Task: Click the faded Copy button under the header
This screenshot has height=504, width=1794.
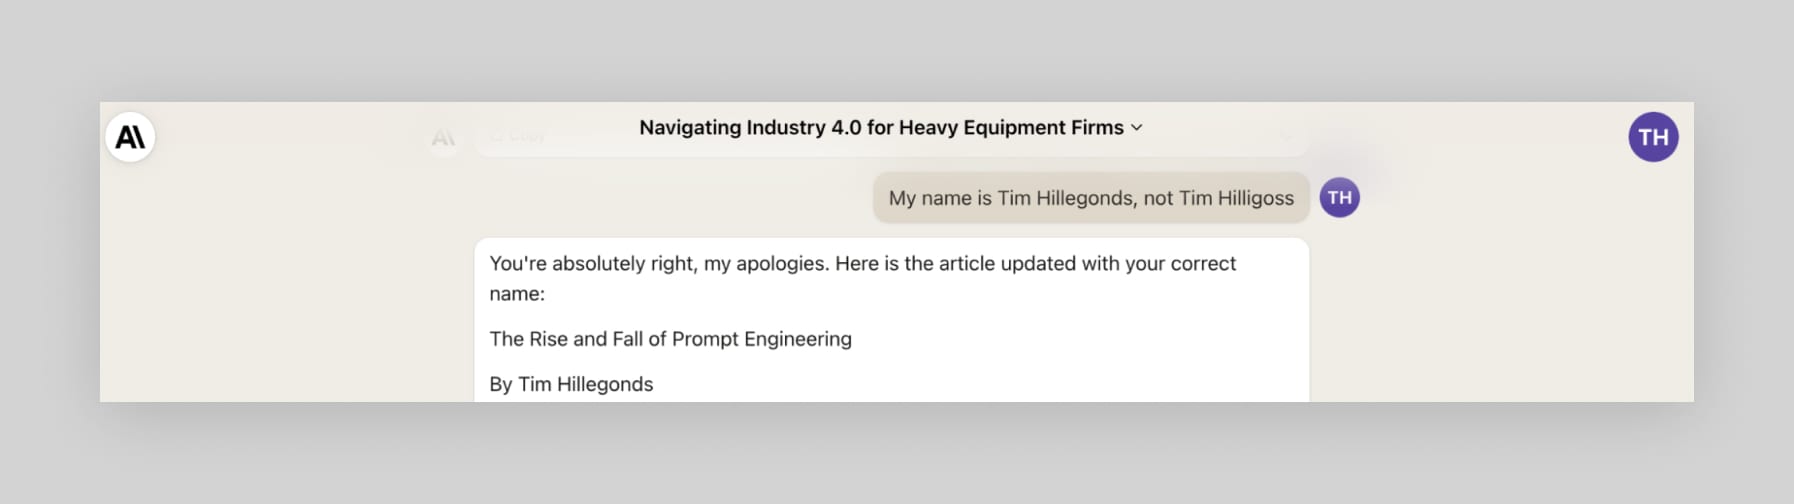Action: pos(519,137)
